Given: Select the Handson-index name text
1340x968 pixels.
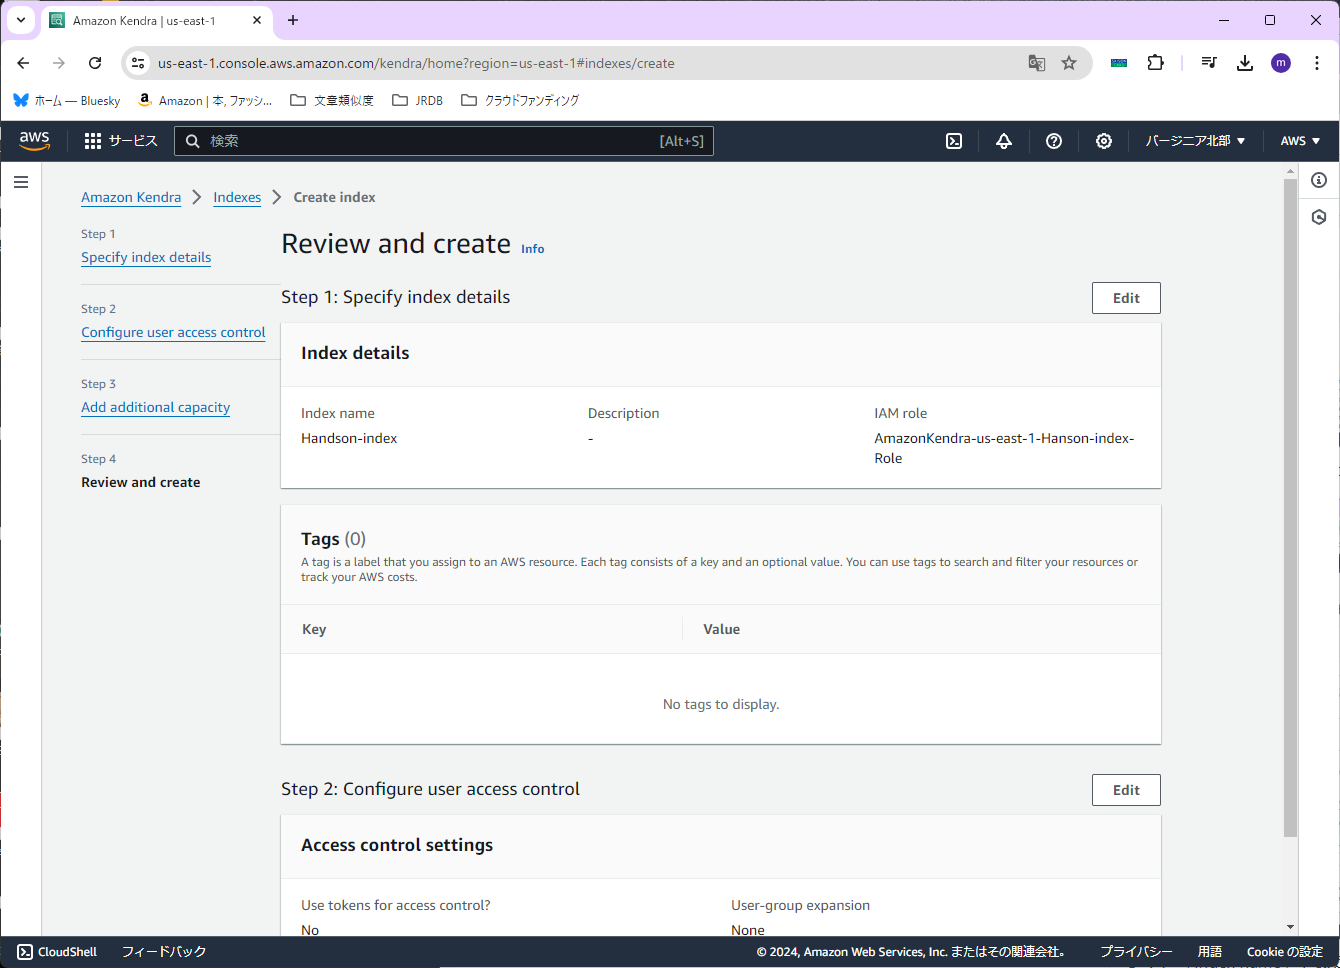Looking at the screenshot, I should click(x=349, y=438).
